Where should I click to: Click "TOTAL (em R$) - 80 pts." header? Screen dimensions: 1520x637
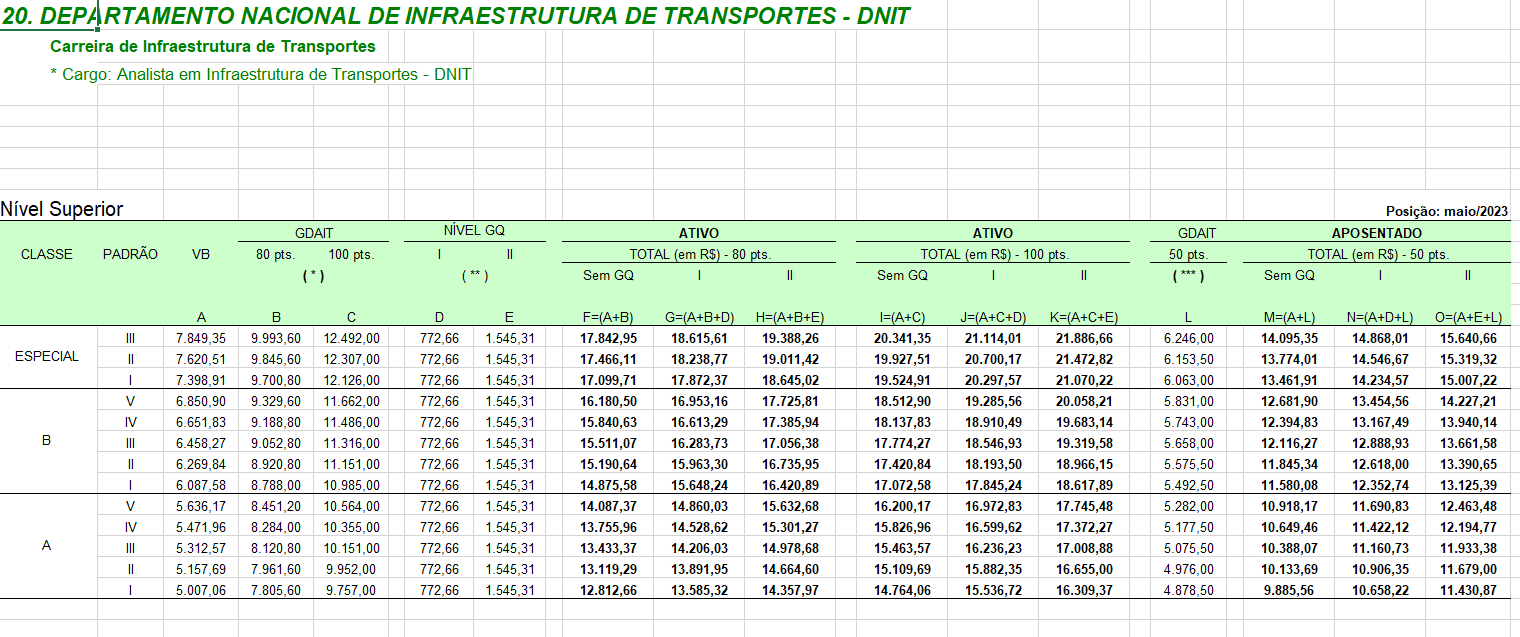pyautogui.click(x=699, y=255)
